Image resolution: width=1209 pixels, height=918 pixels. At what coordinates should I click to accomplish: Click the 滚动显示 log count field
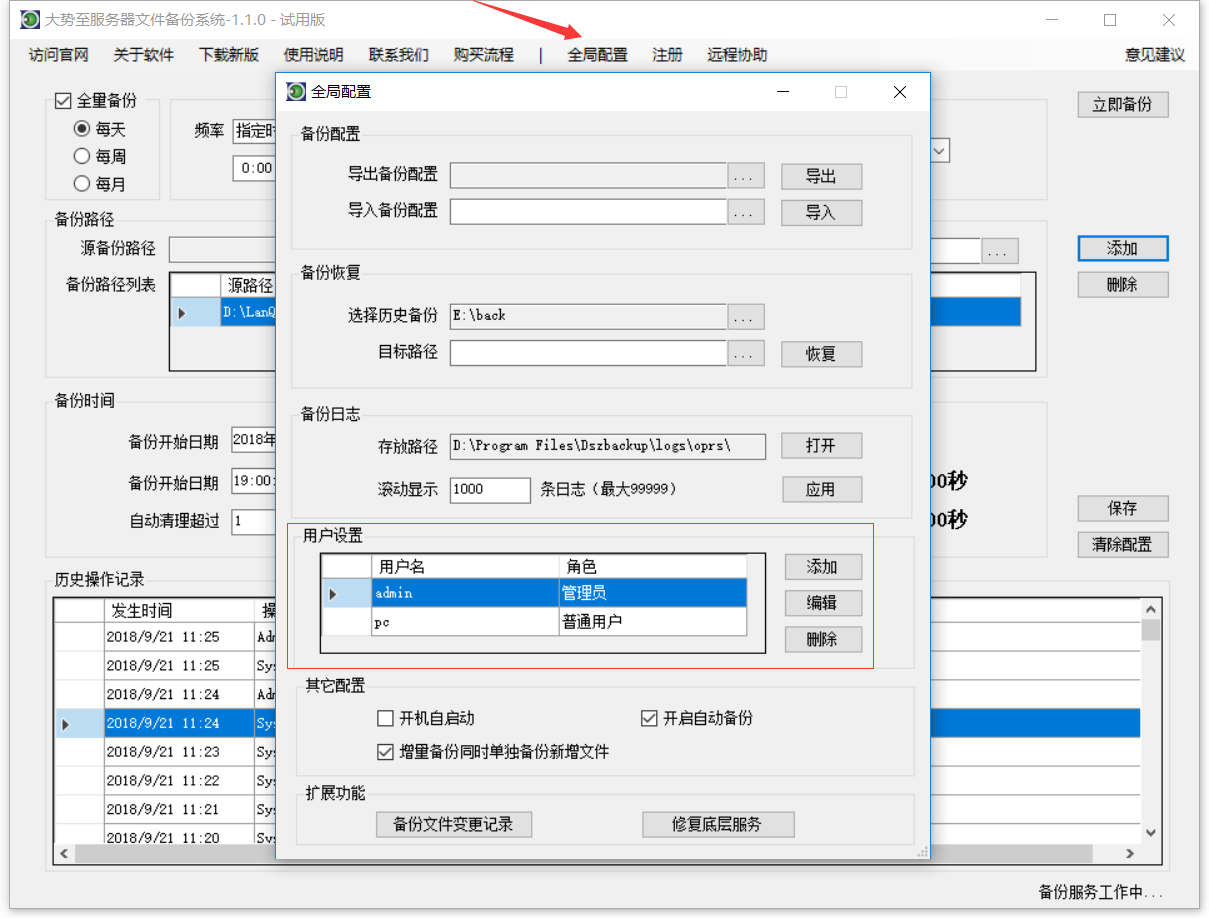click(490, 489)
